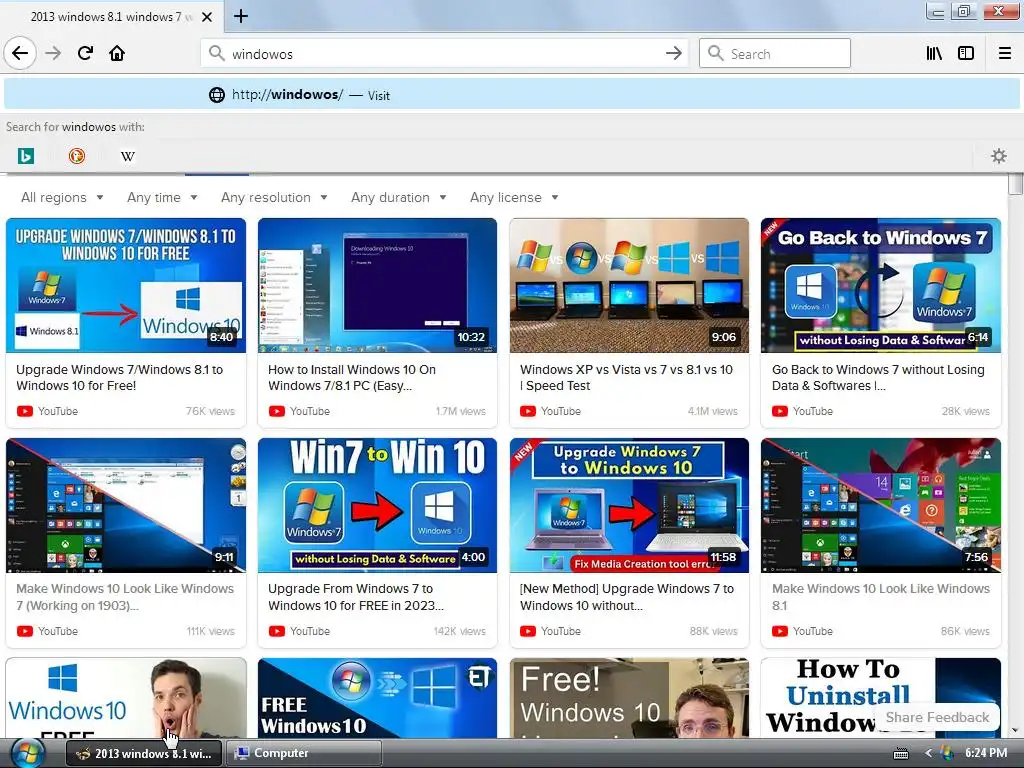
Task: Open How To Uninstall Windows thumbnail
Action: pos(881,698)
